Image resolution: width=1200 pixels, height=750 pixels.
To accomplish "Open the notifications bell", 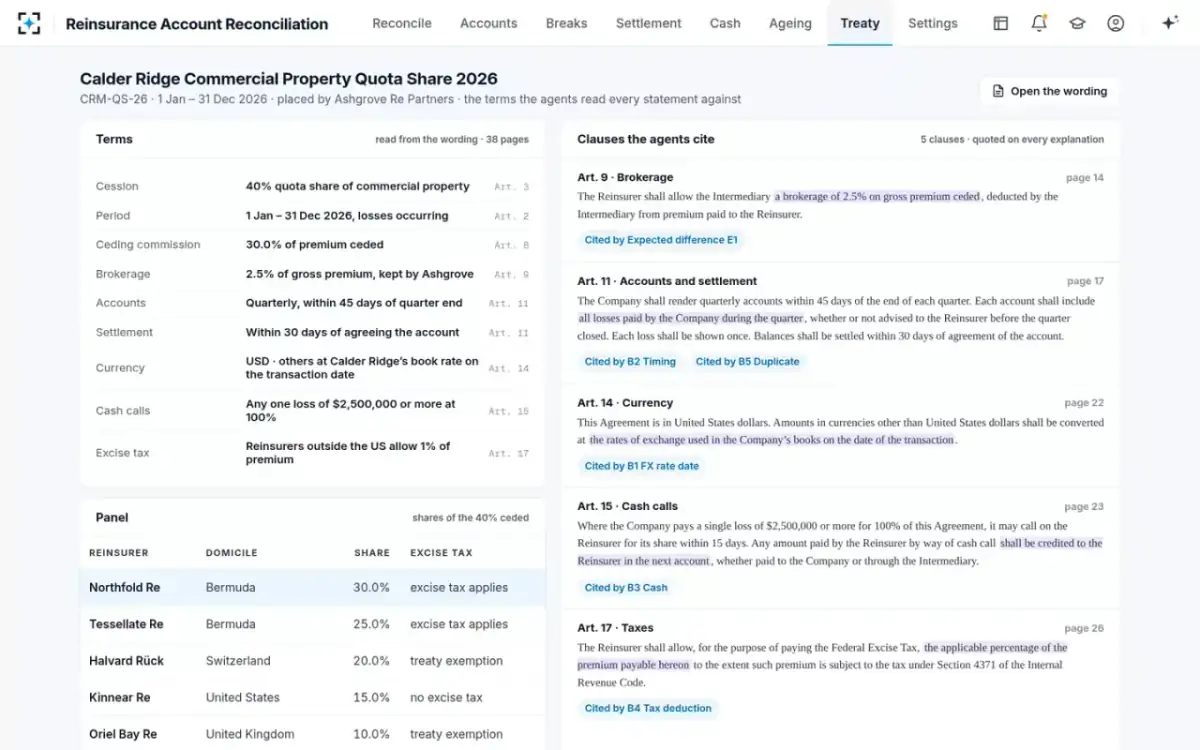I will click(1039, 23).
